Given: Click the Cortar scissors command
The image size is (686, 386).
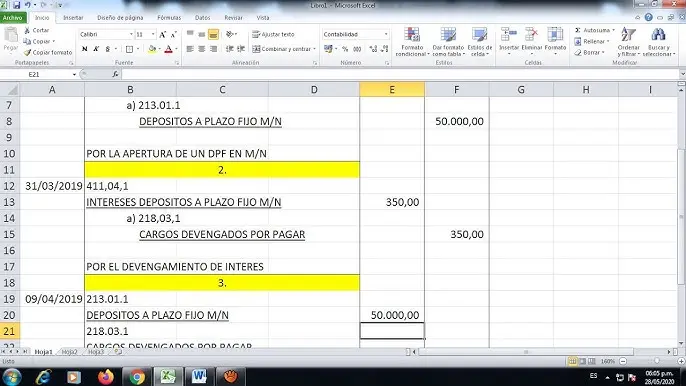Looking at the screenshot, I should pos(37,30).
